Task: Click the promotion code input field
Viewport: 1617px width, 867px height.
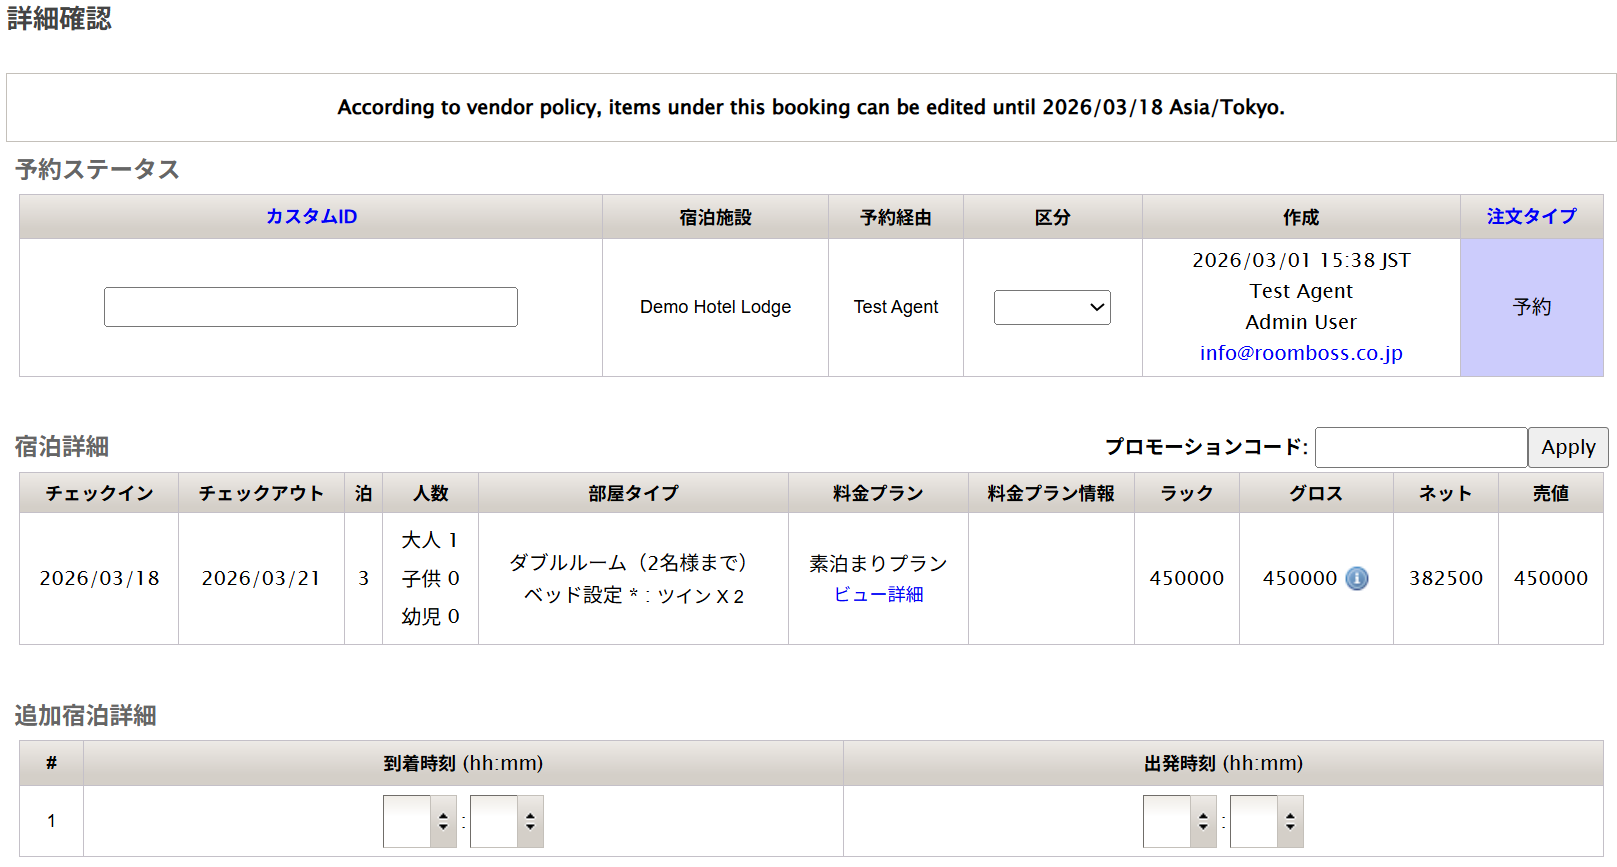Action: click(1420, 447)
